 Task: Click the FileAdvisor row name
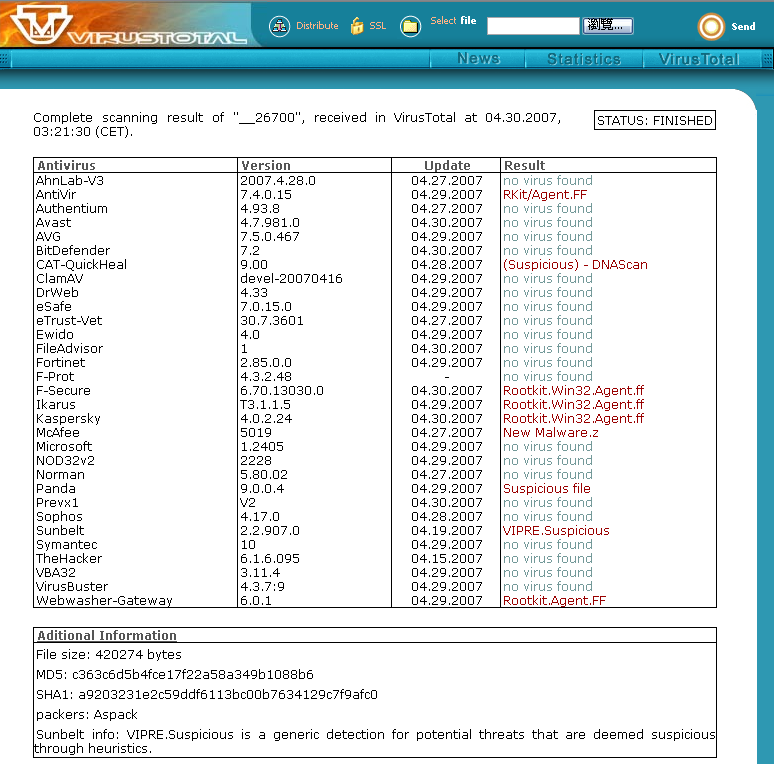coord(69,348)
